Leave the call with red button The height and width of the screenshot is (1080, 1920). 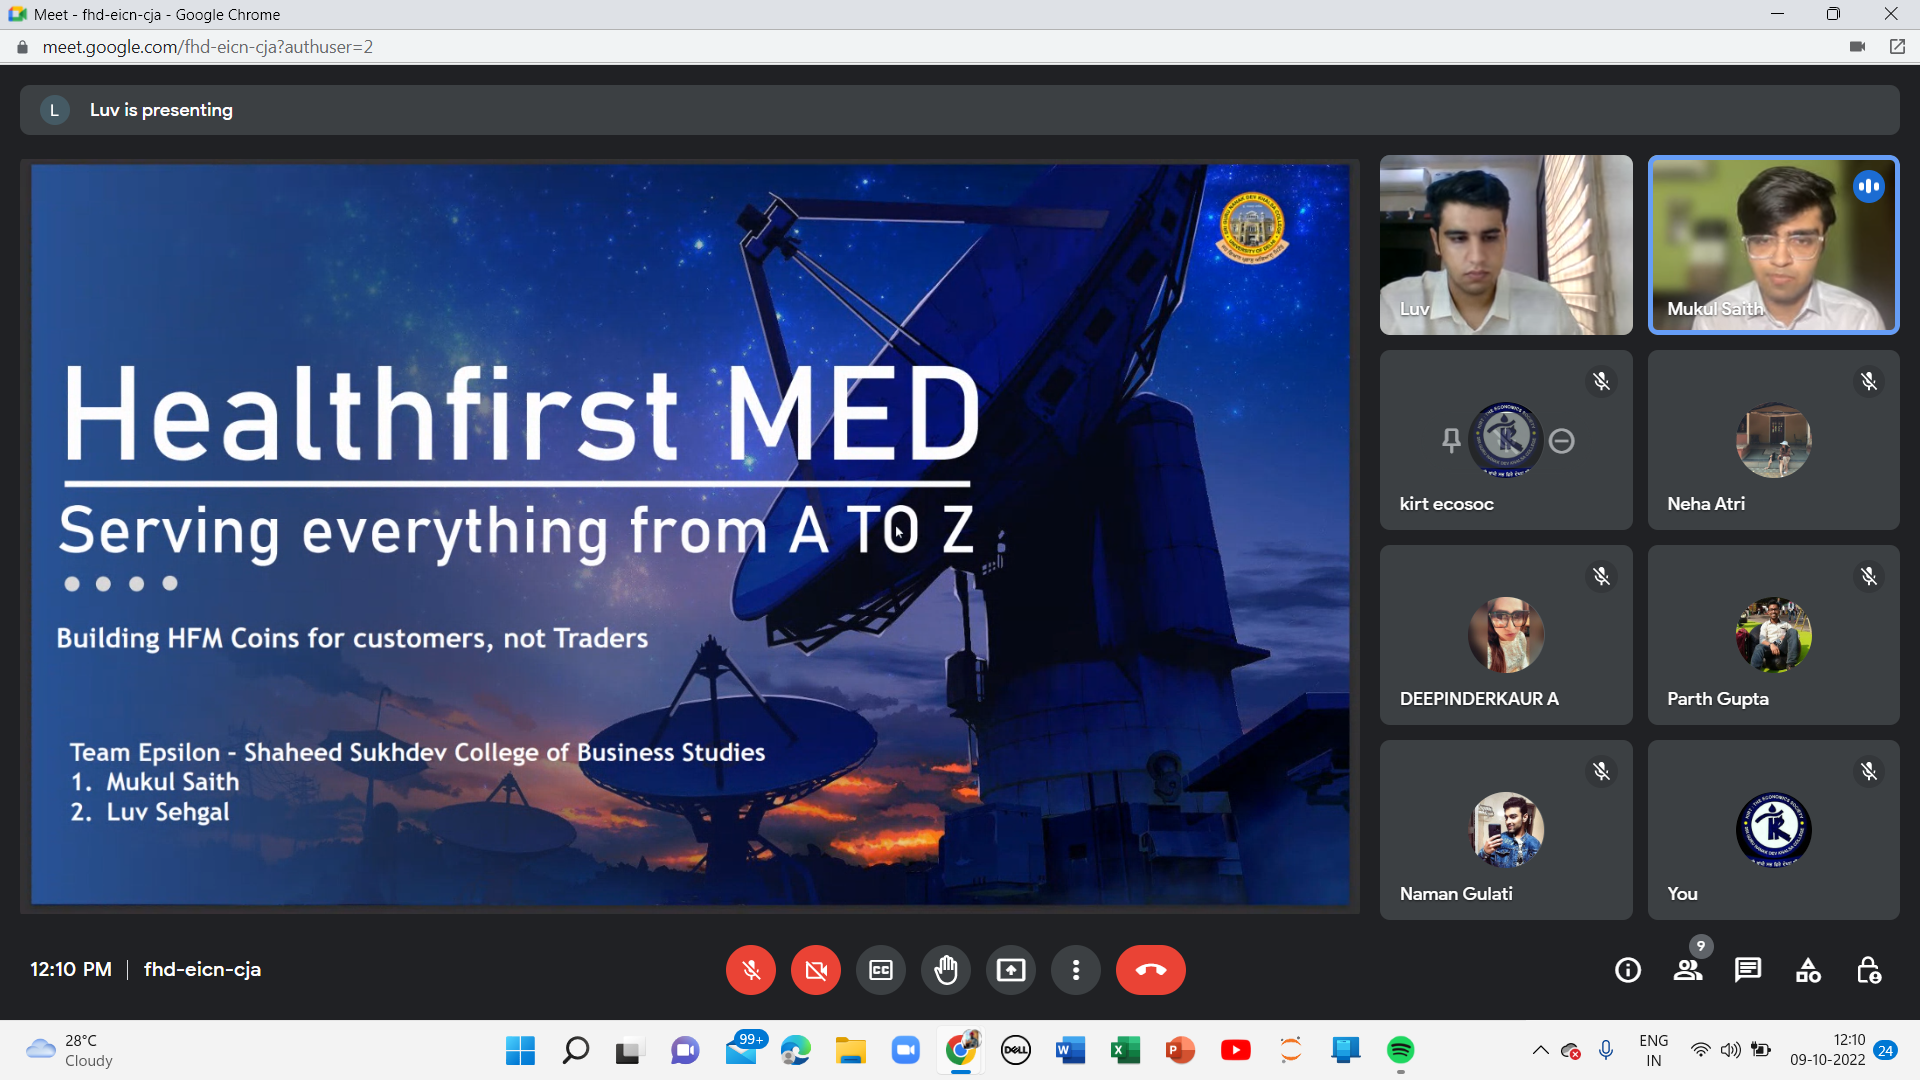pyautogui.click(x=1150, y=970)
